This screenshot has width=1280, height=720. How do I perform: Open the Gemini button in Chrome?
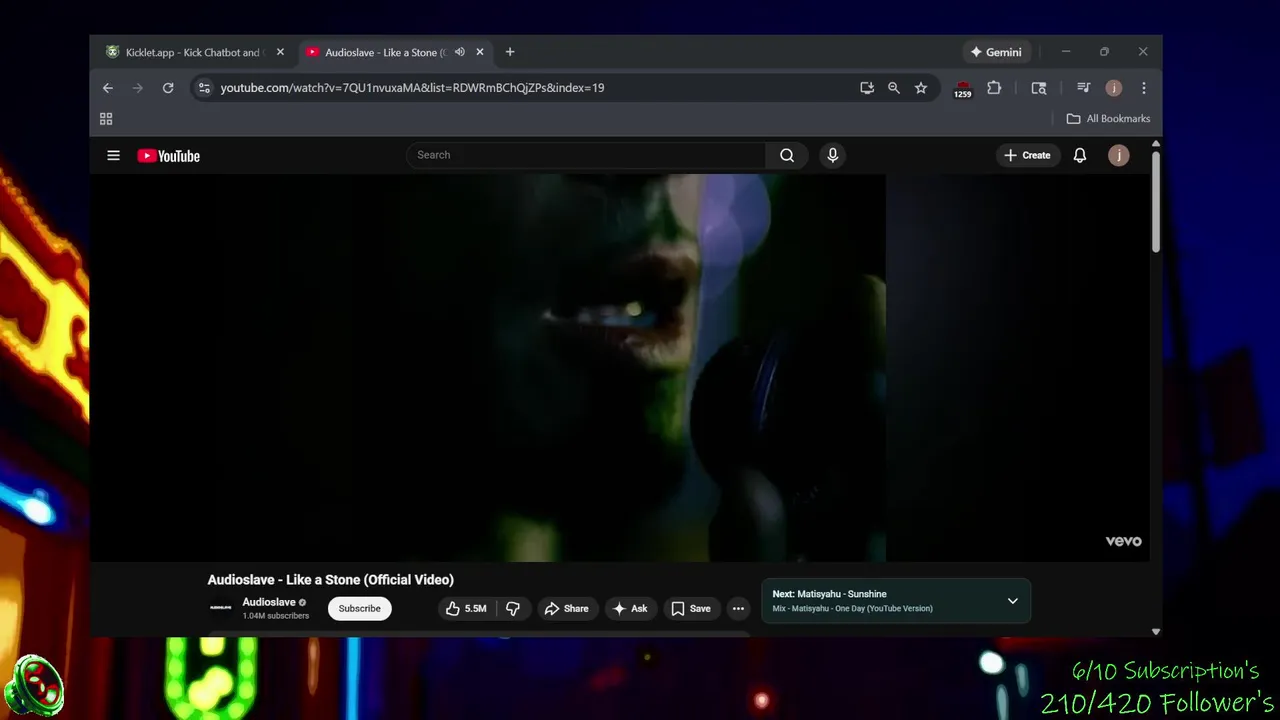tap(996, 52)
